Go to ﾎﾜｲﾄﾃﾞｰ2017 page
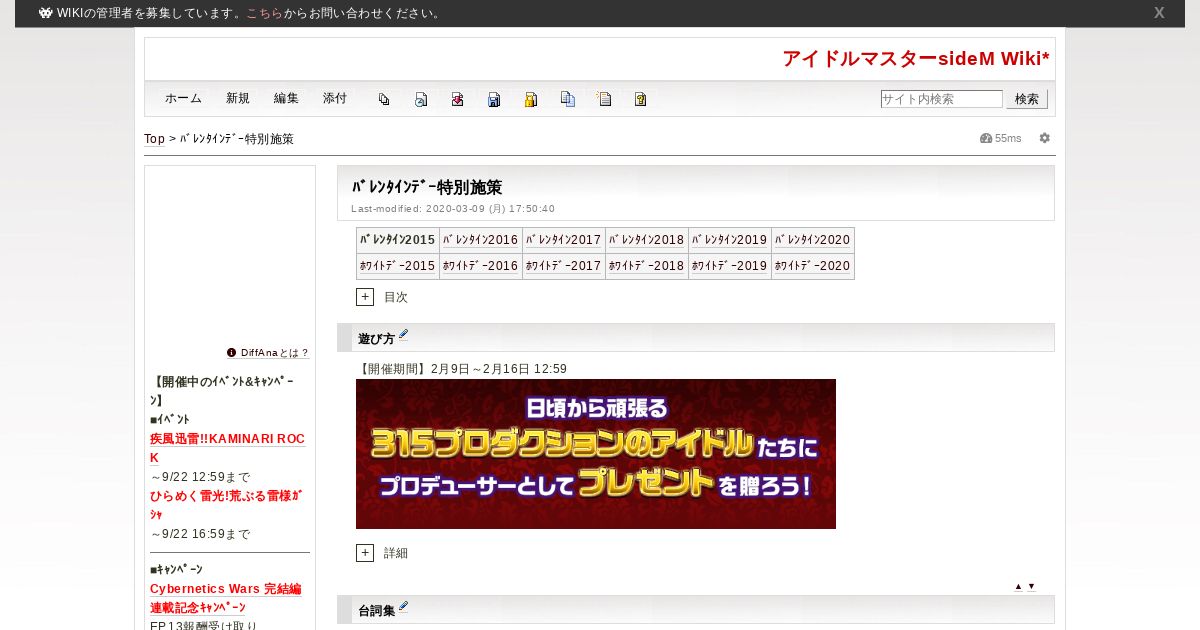 pyautogui.click(x=564, y=266)
